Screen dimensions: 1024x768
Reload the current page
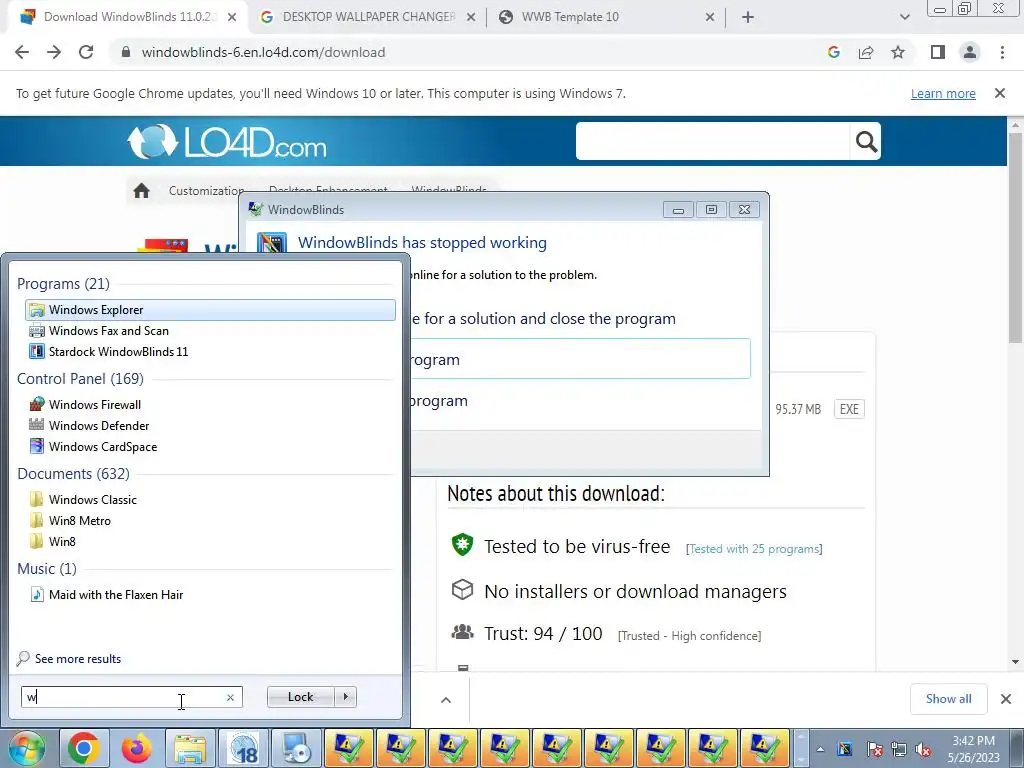coord(86,52)
